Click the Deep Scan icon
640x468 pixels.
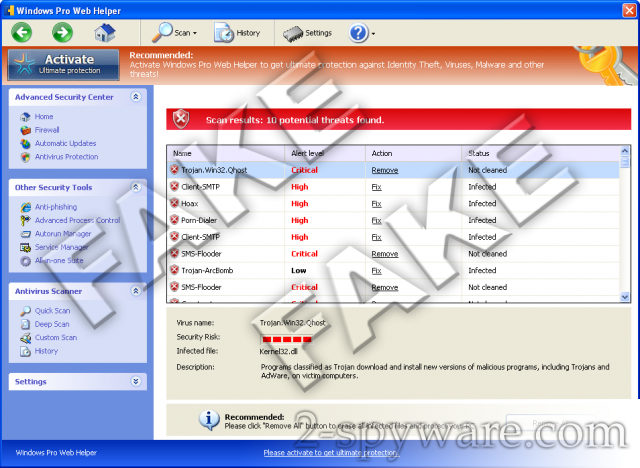(25, 324)
